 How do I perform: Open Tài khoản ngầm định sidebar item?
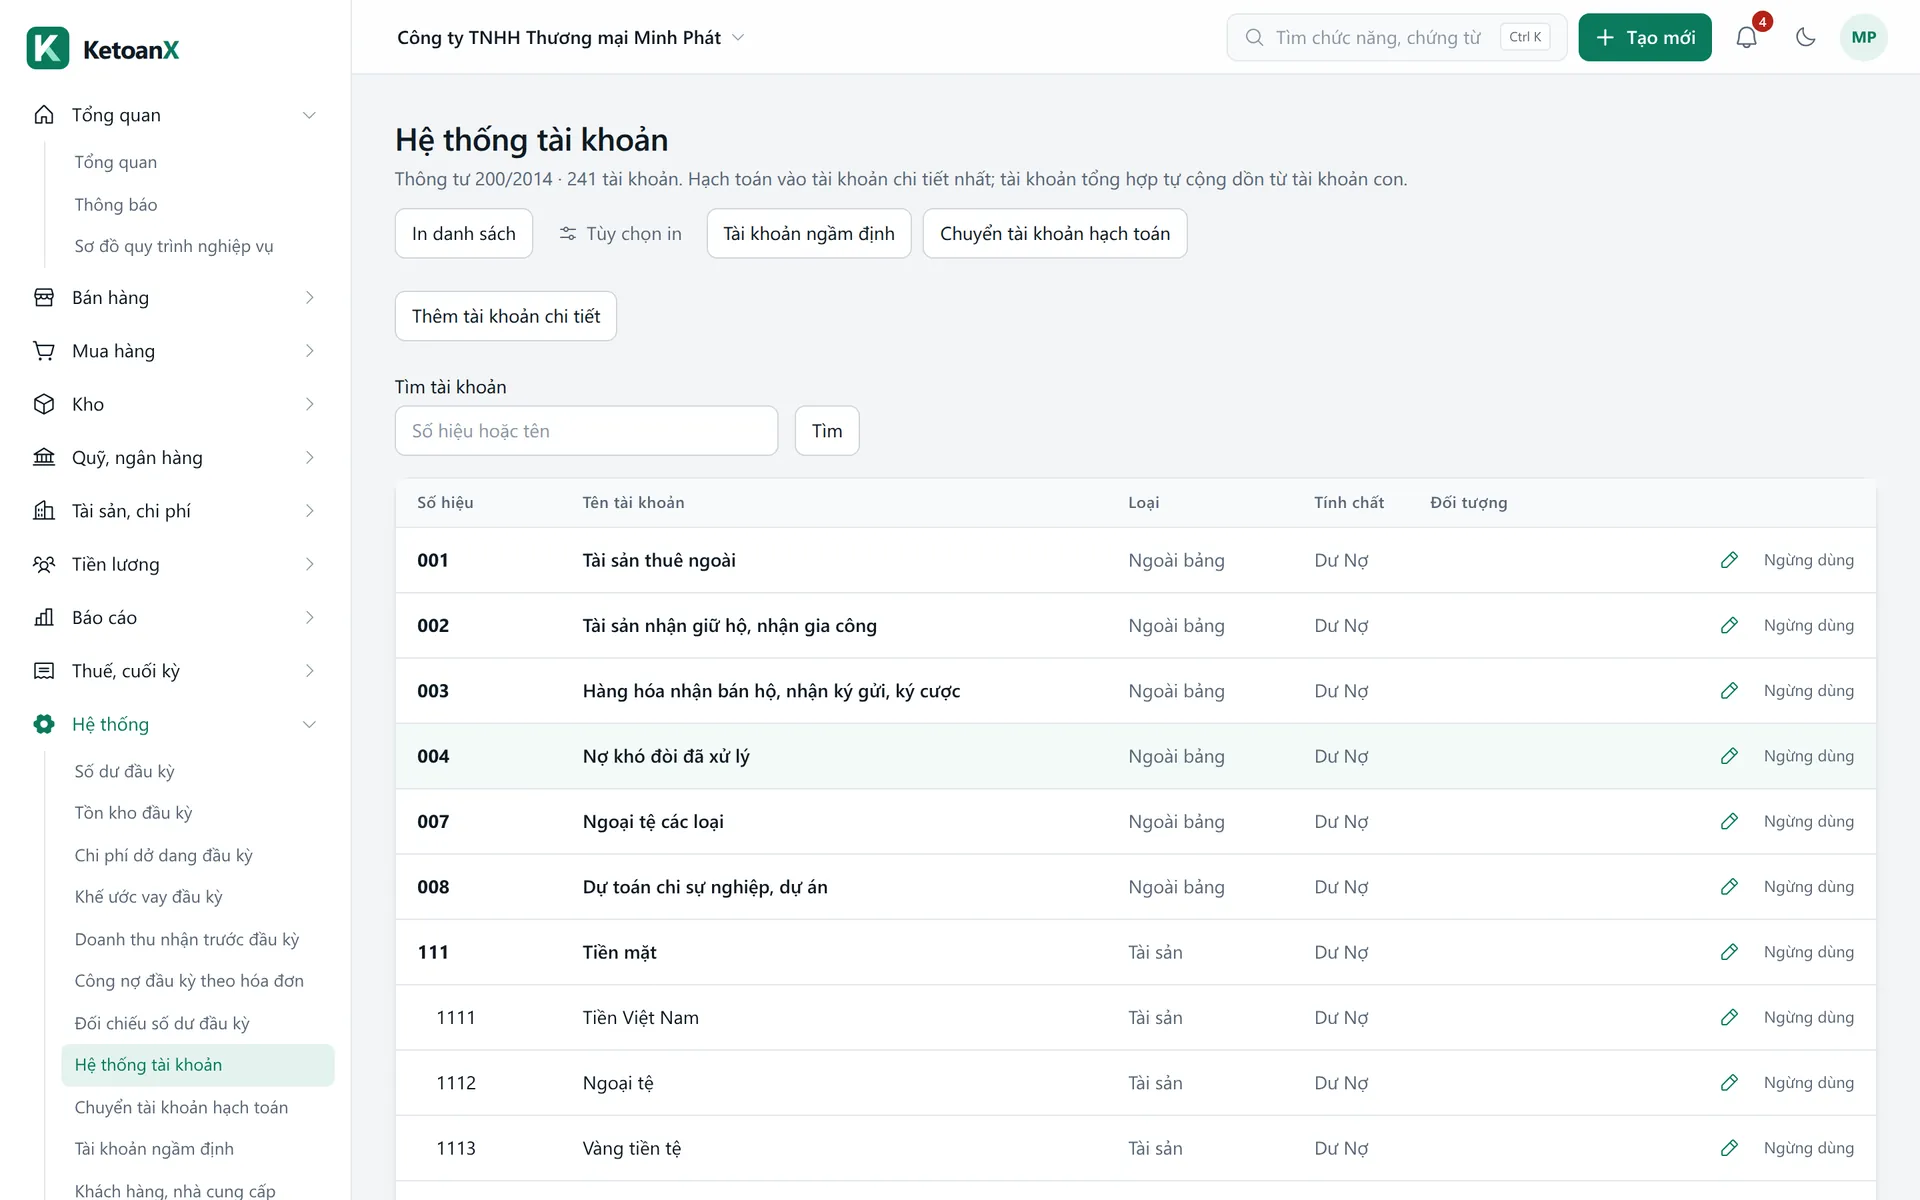(x=154, y=1148)
